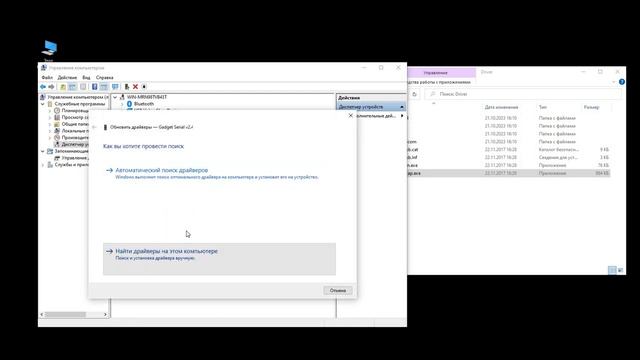Screen dimensions: 640x360
Task: Click the Отмена button
Action: [338, 291]
